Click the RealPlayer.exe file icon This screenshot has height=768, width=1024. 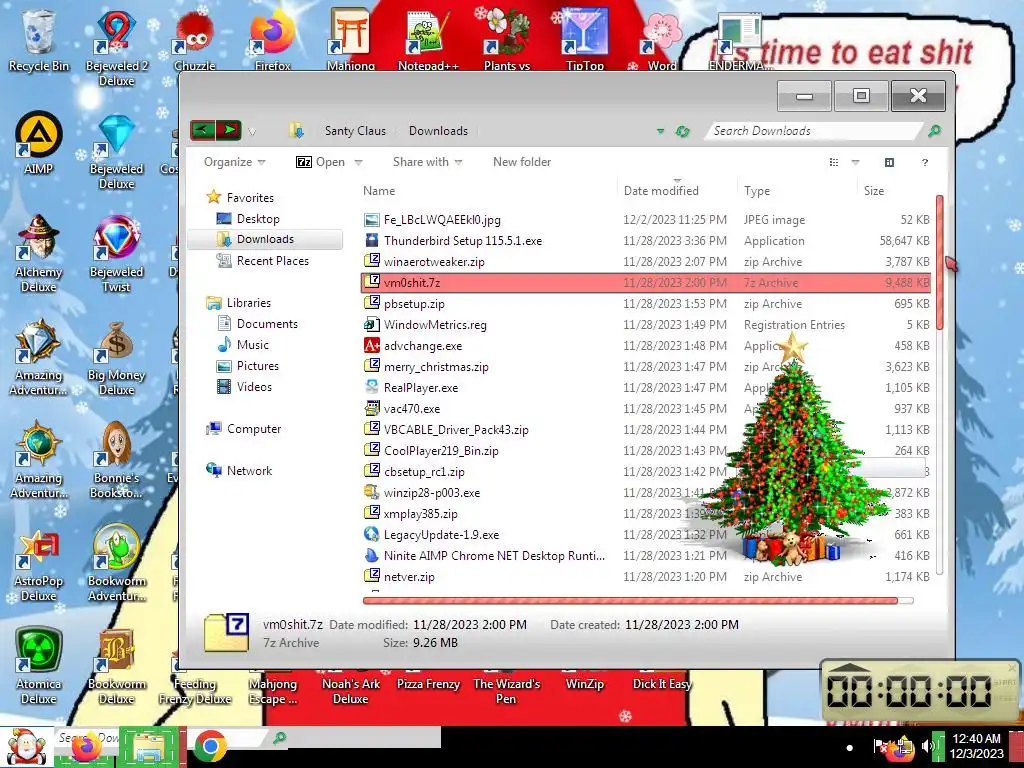[x=372, y=387]
